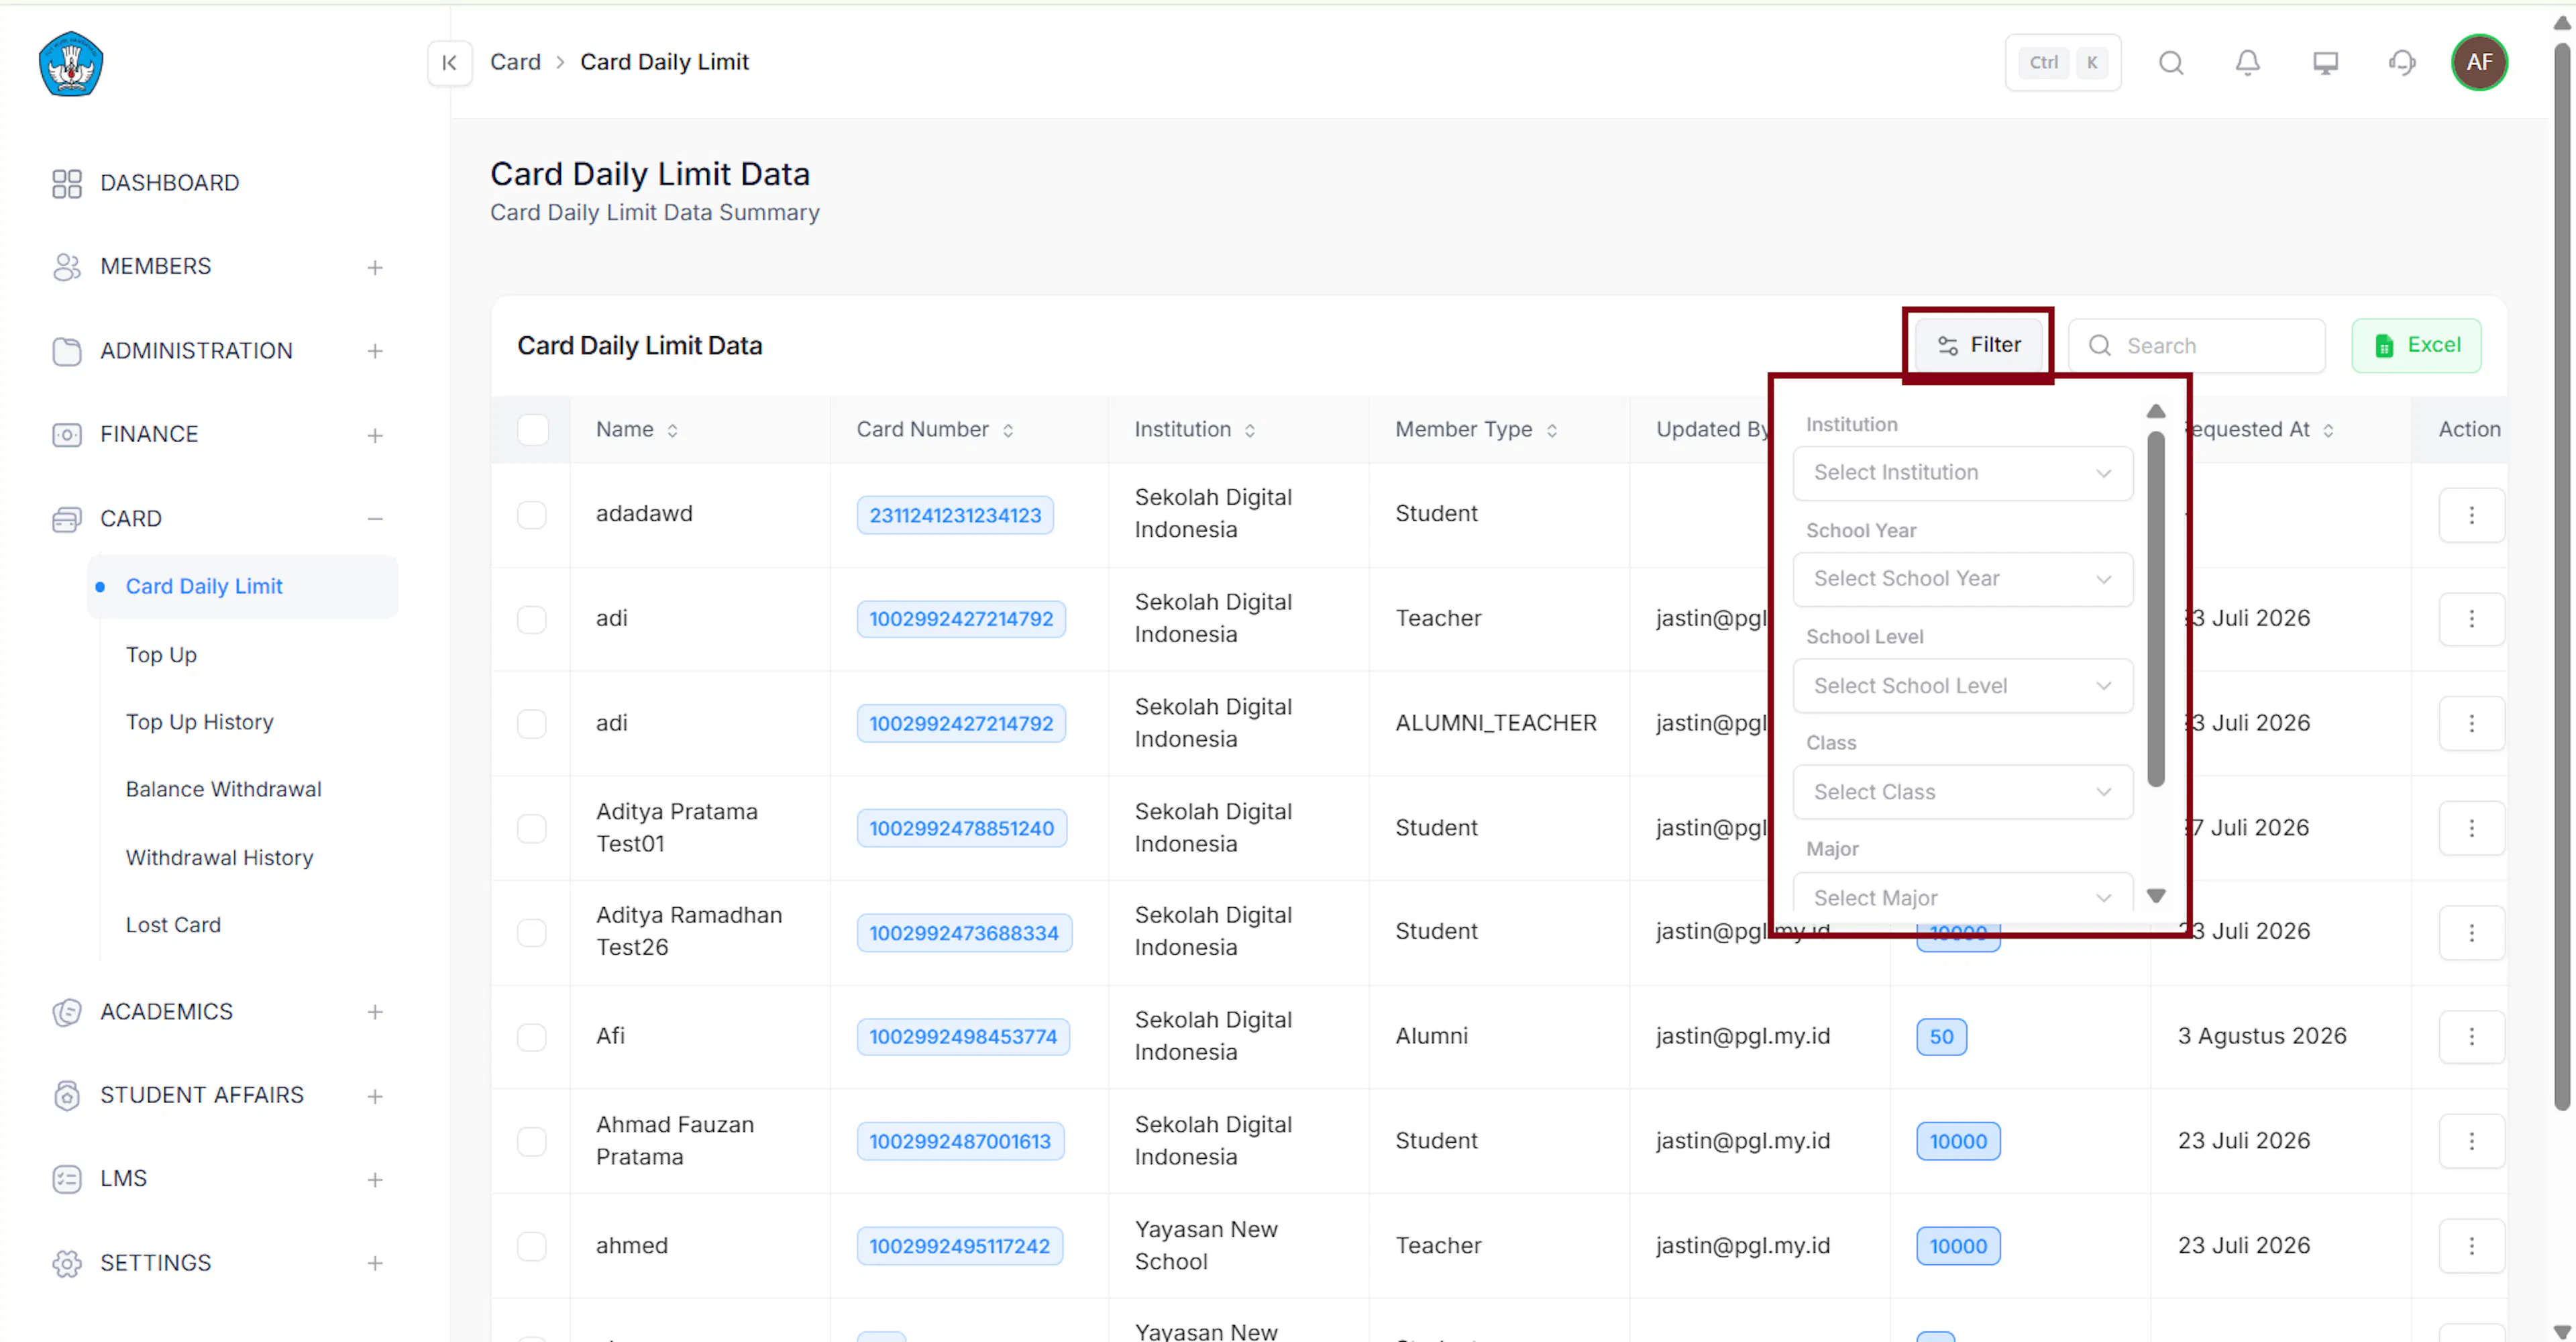Click the filter panel scroll-down arrow
Screen dimensions: 2576x1342
(x=2156, y=896)
